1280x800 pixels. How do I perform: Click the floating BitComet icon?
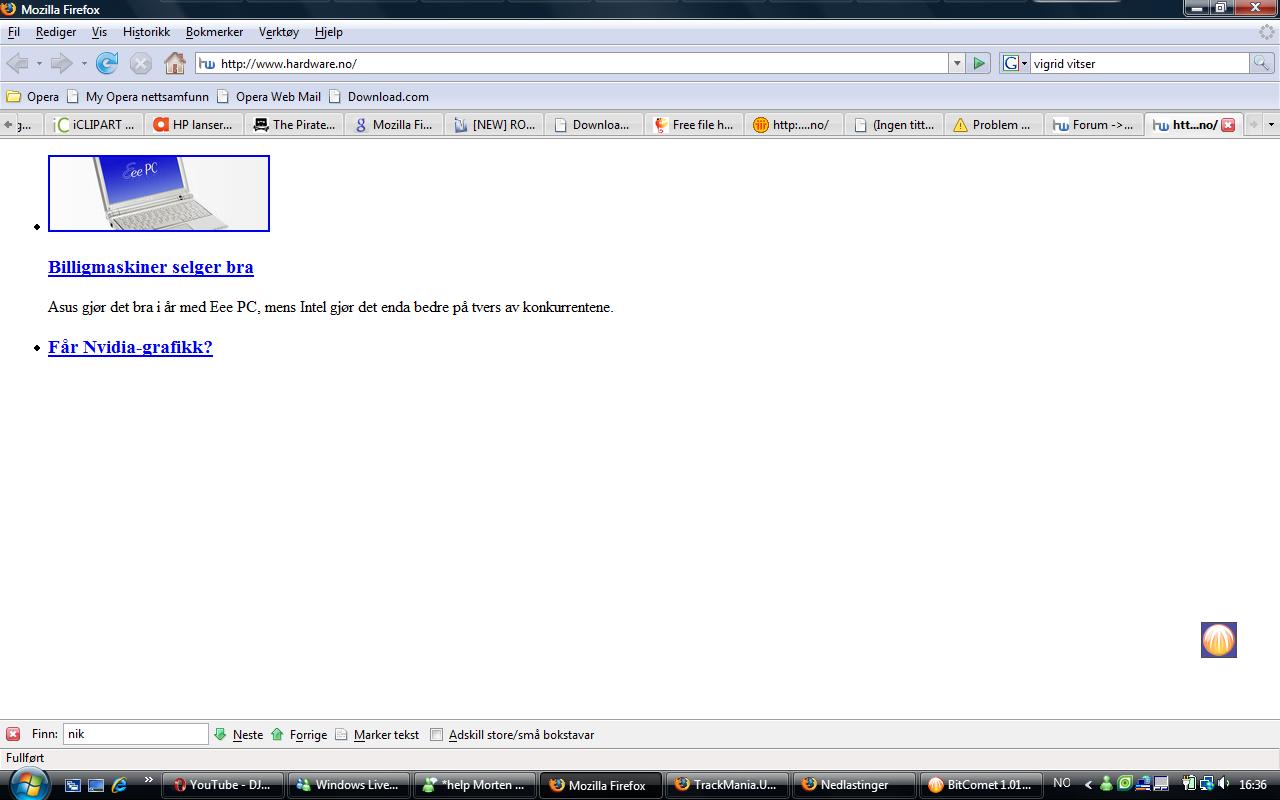(1219, 640)
